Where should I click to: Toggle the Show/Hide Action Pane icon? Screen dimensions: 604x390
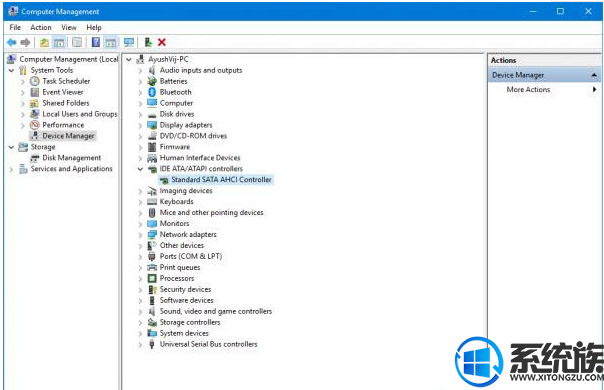(111, 42)
